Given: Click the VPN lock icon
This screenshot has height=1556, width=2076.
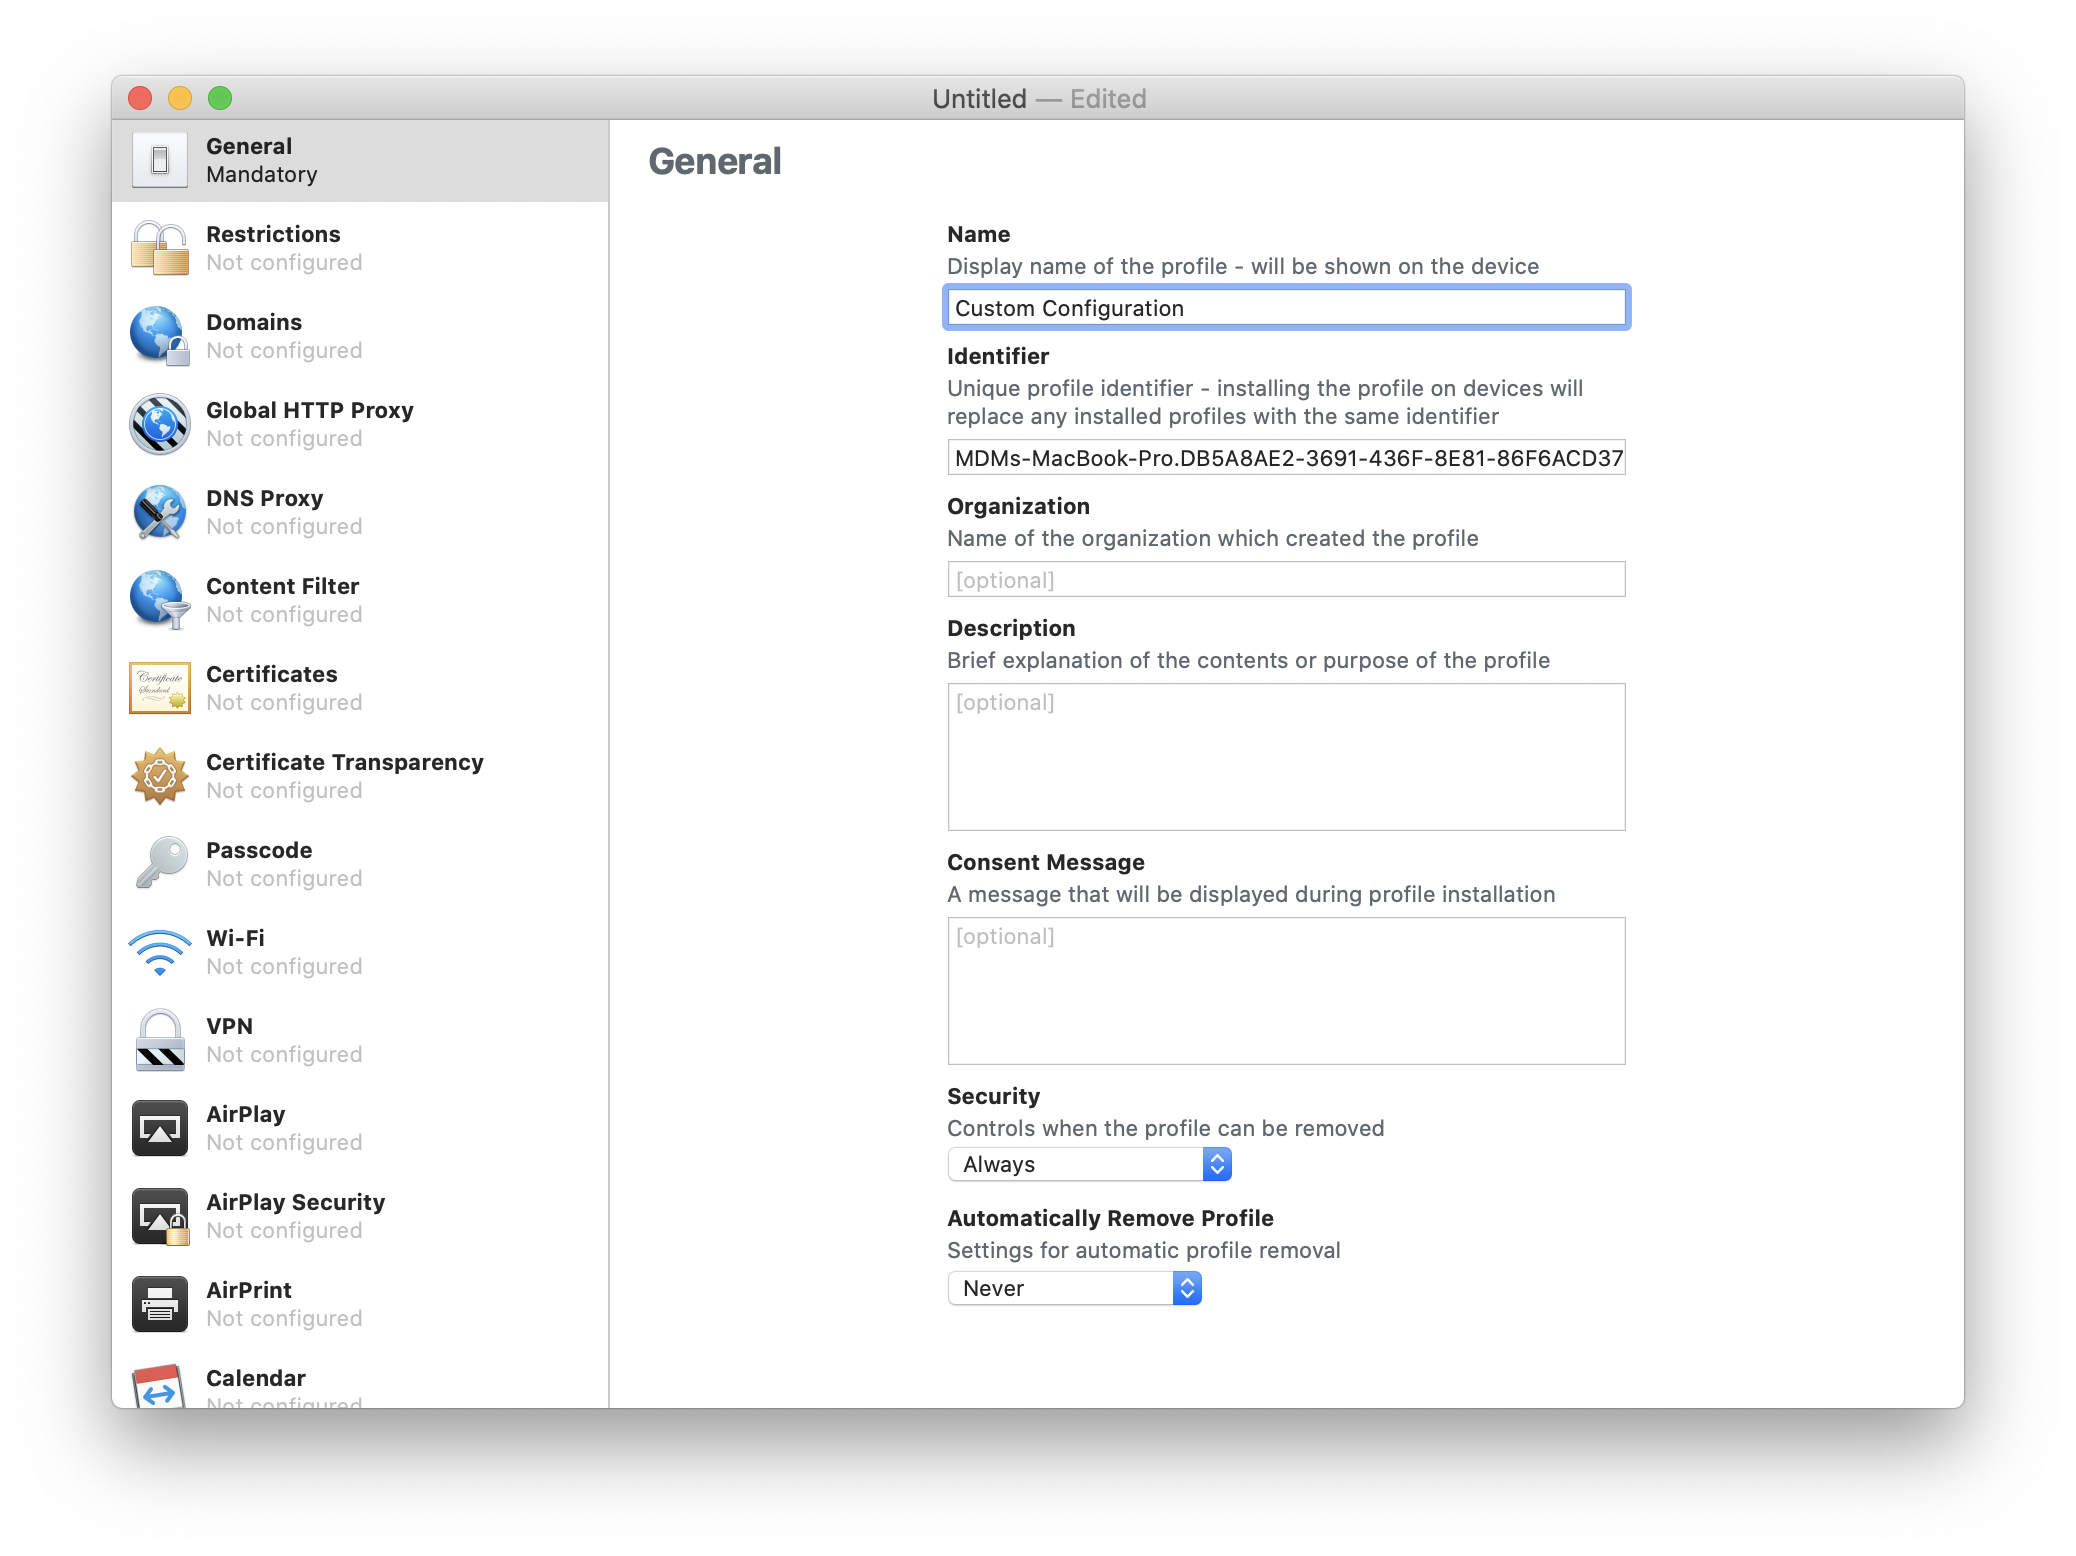Looking at the screenshot, I should pos(159,1040).
